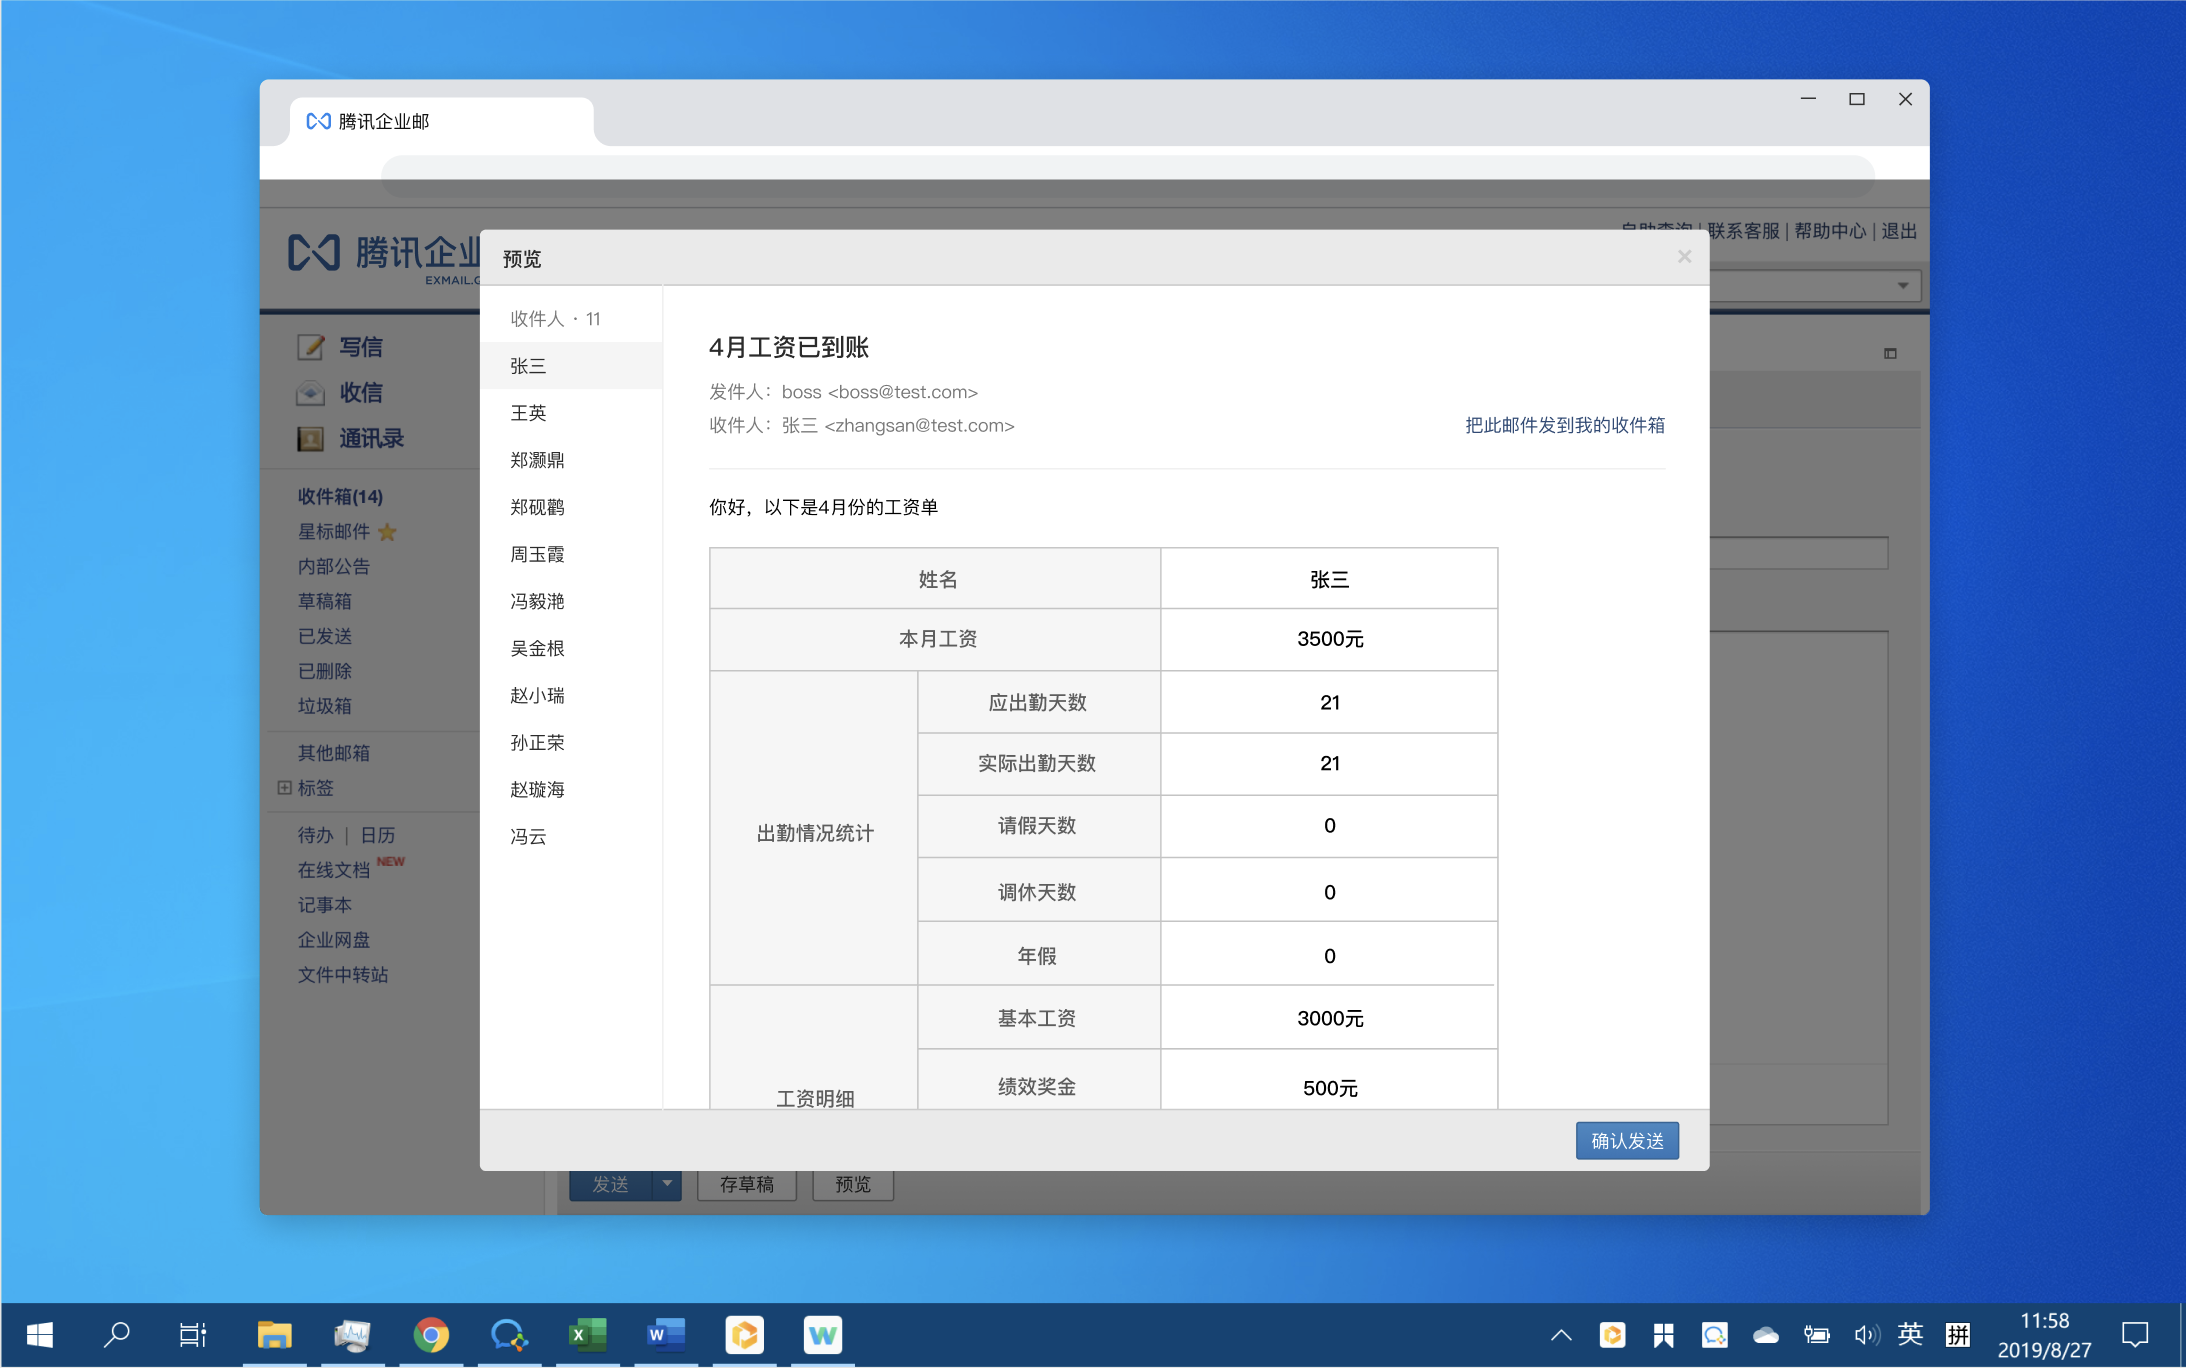Close the preview dialog with X
The image size is (2186, 1368).
(x=1684, y=257)
